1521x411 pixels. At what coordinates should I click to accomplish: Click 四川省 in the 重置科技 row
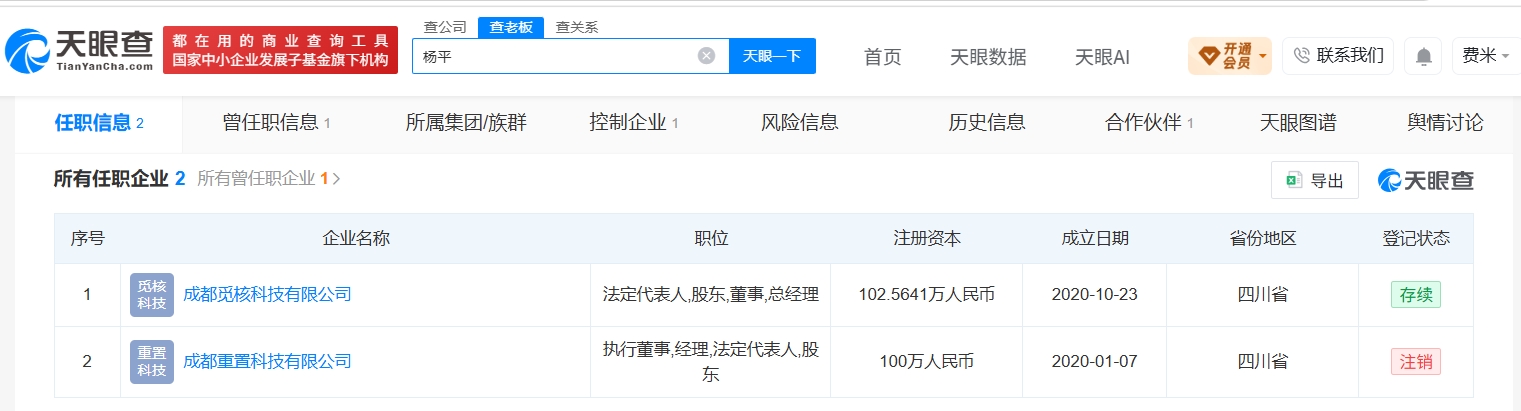pyautogui.click(x=1263, y=361)
